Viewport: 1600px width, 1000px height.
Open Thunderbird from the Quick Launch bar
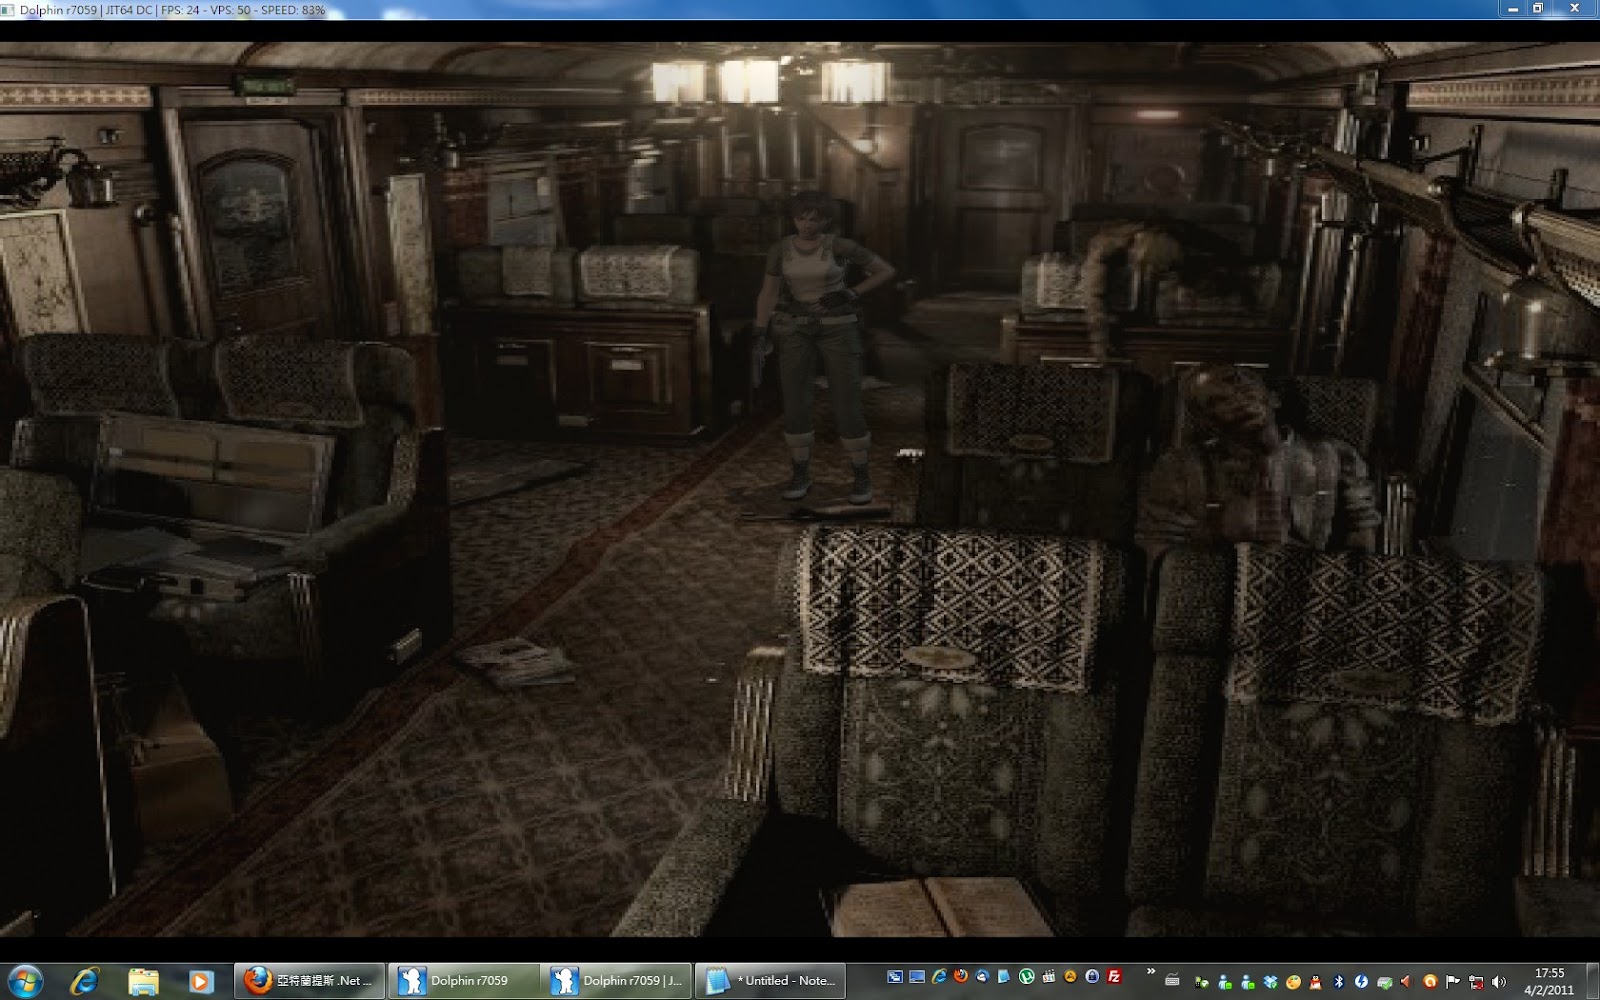(x=983, y=977)
